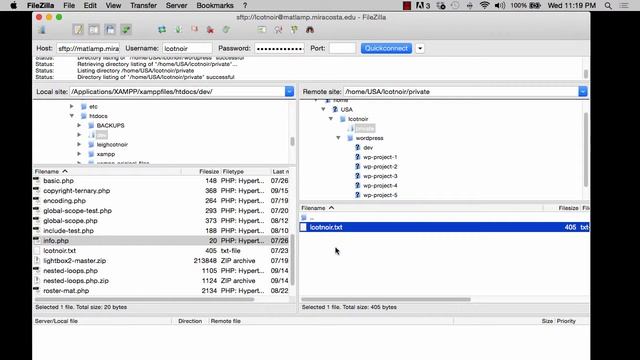The image size is (640, 360).
Task: Click the remote file list horizontal scrollbar
Action: pyautogui.click(x=386, y=299)
